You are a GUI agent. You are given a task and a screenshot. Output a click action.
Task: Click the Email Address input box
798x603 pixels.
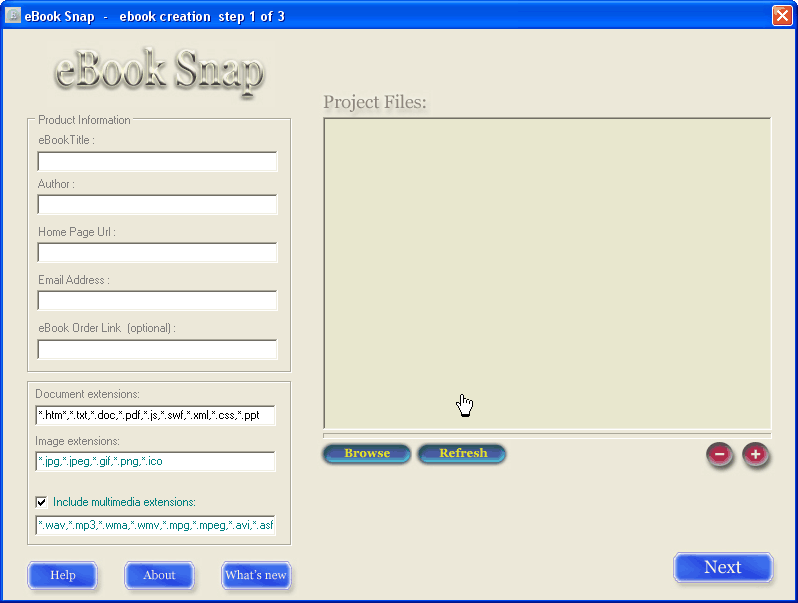[x=157, y=301]
